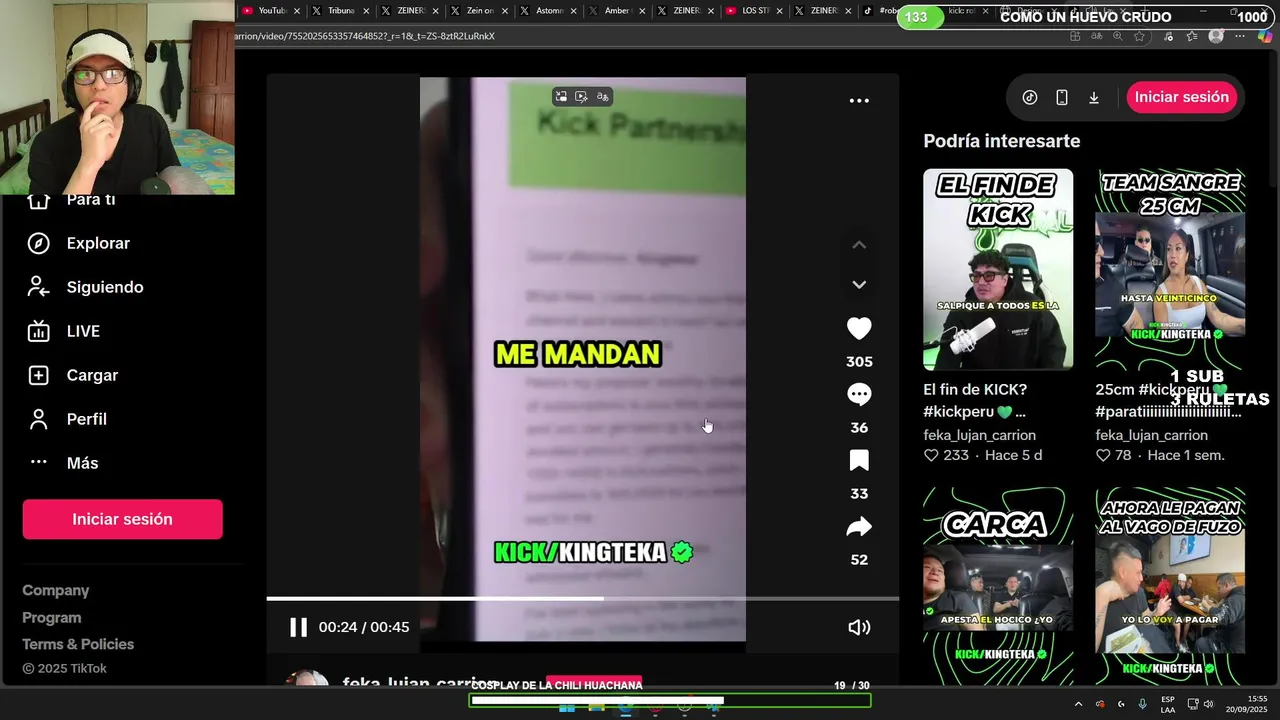Close the Tribuna browser tab

tap(366, 11)
